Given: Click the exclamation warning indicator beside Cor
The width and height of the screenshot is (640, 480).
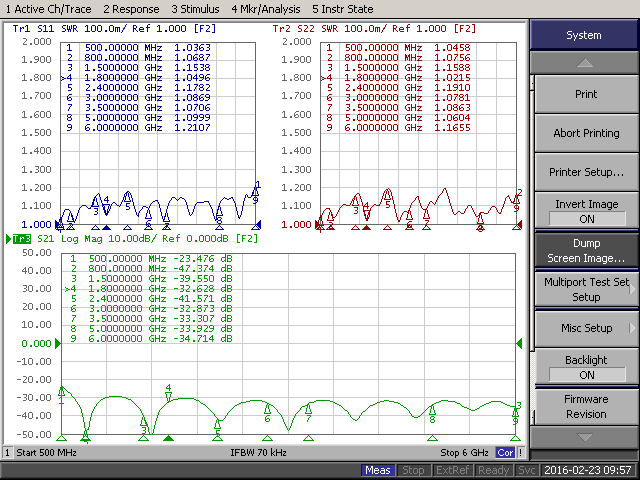Looking at the screenshot, I should (520, 453).
